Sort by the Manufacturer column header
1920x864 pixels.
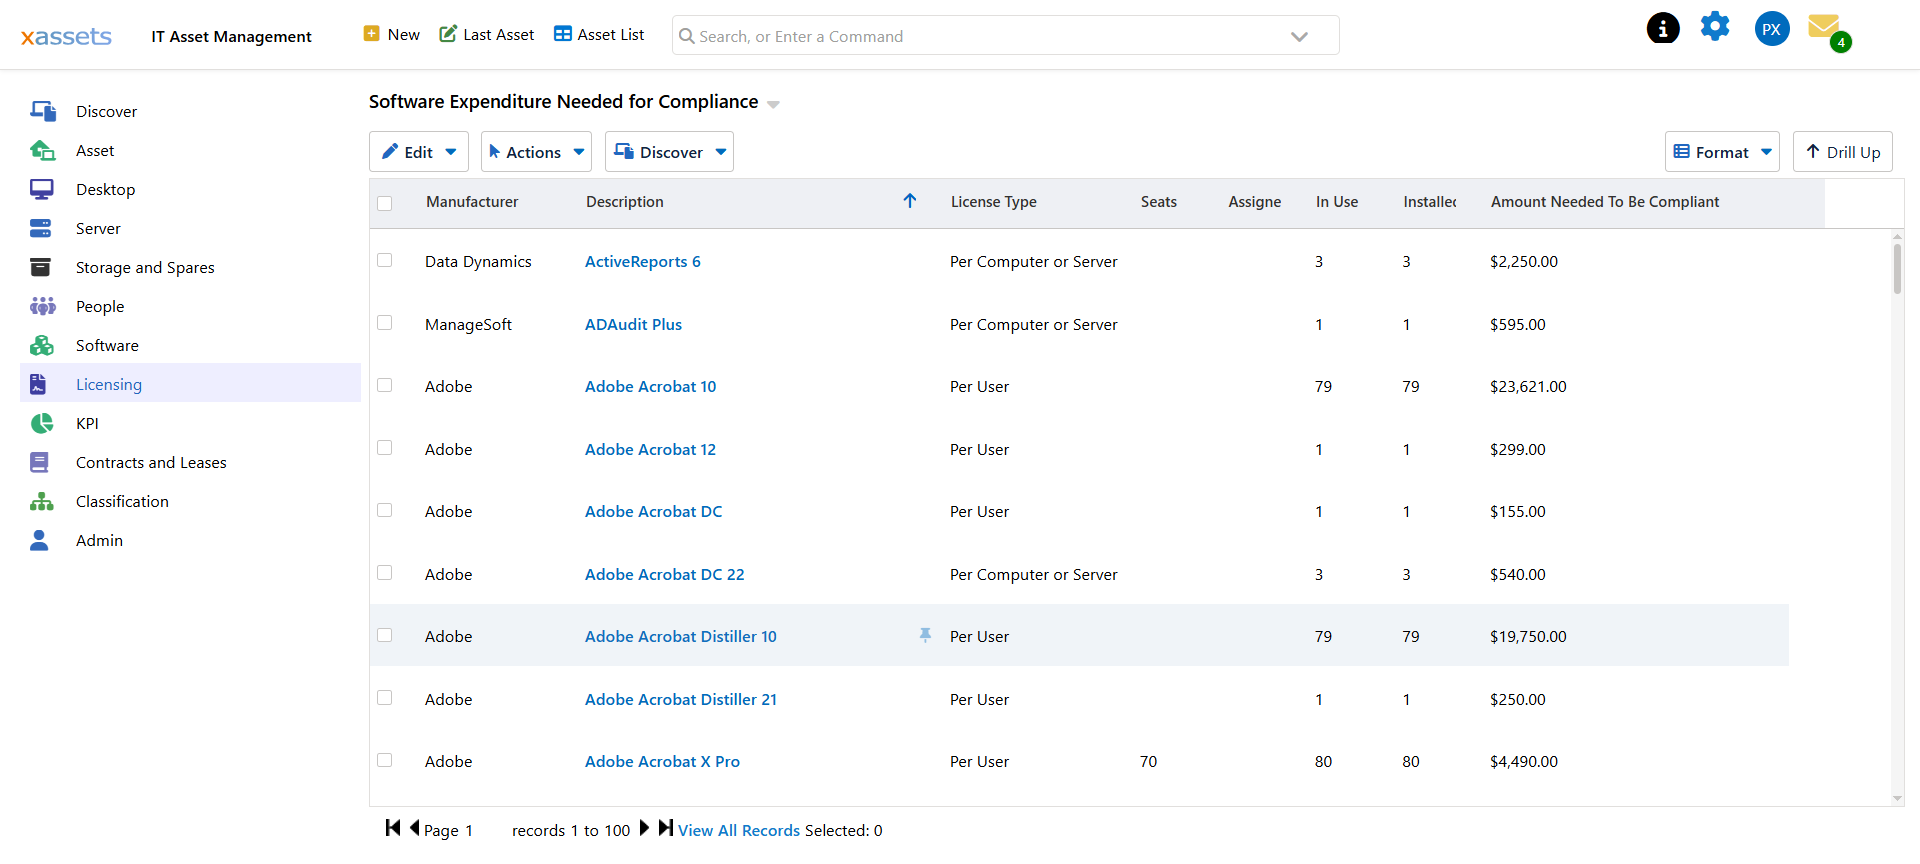click(472, 201)
